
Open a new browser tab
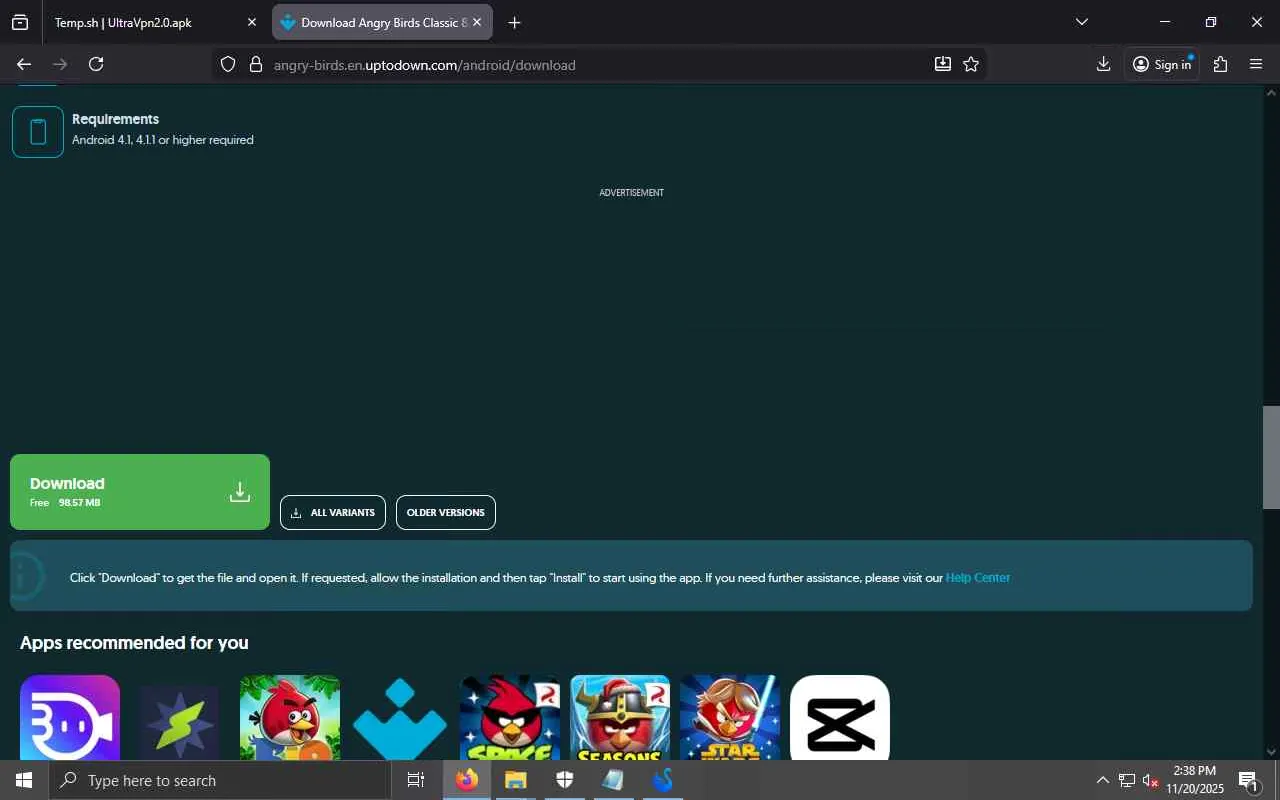coord(514,22)
